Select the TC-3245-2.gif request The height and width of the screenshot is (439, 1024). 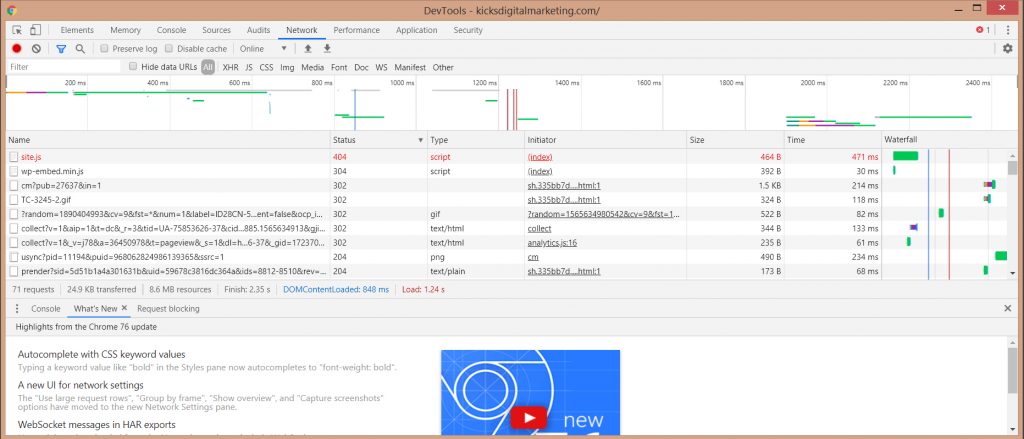click(46, 200)
